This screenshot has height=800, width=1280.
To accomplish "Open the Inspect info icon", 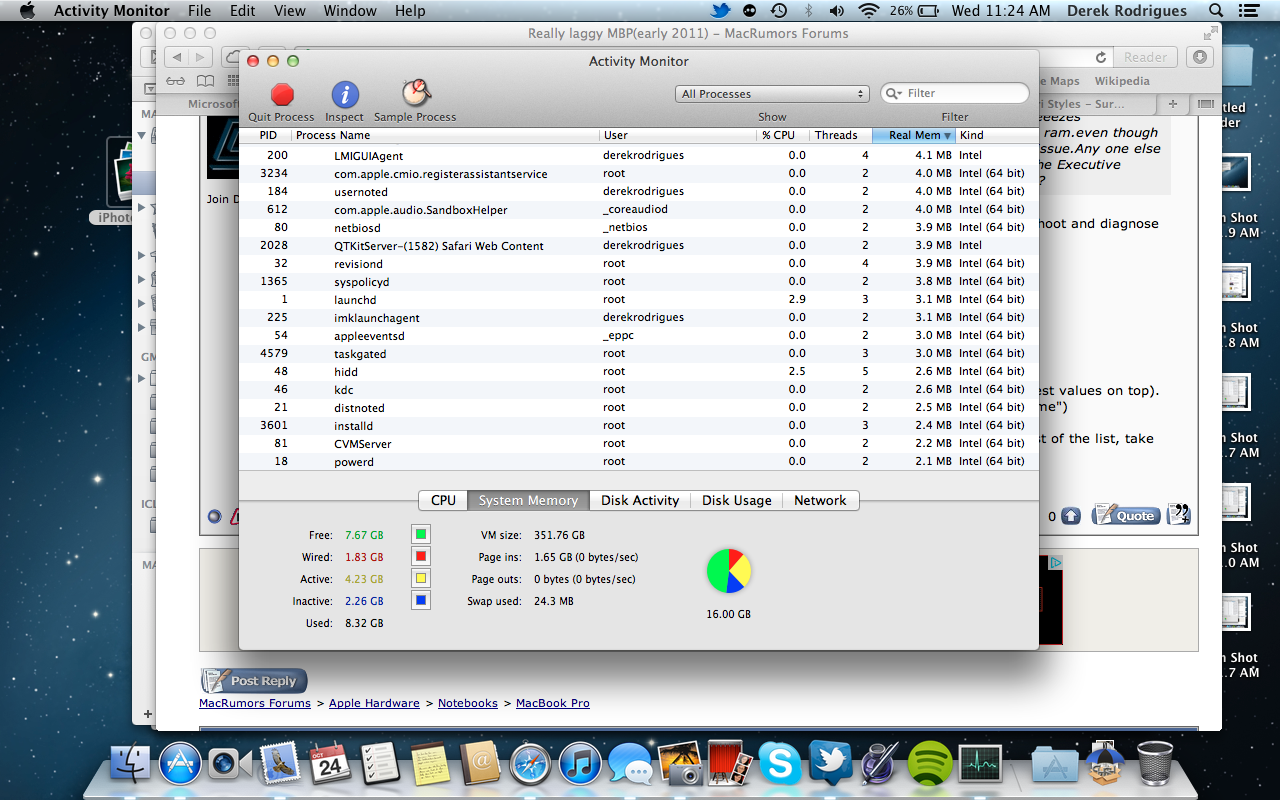I will click(x=345, y=94).
